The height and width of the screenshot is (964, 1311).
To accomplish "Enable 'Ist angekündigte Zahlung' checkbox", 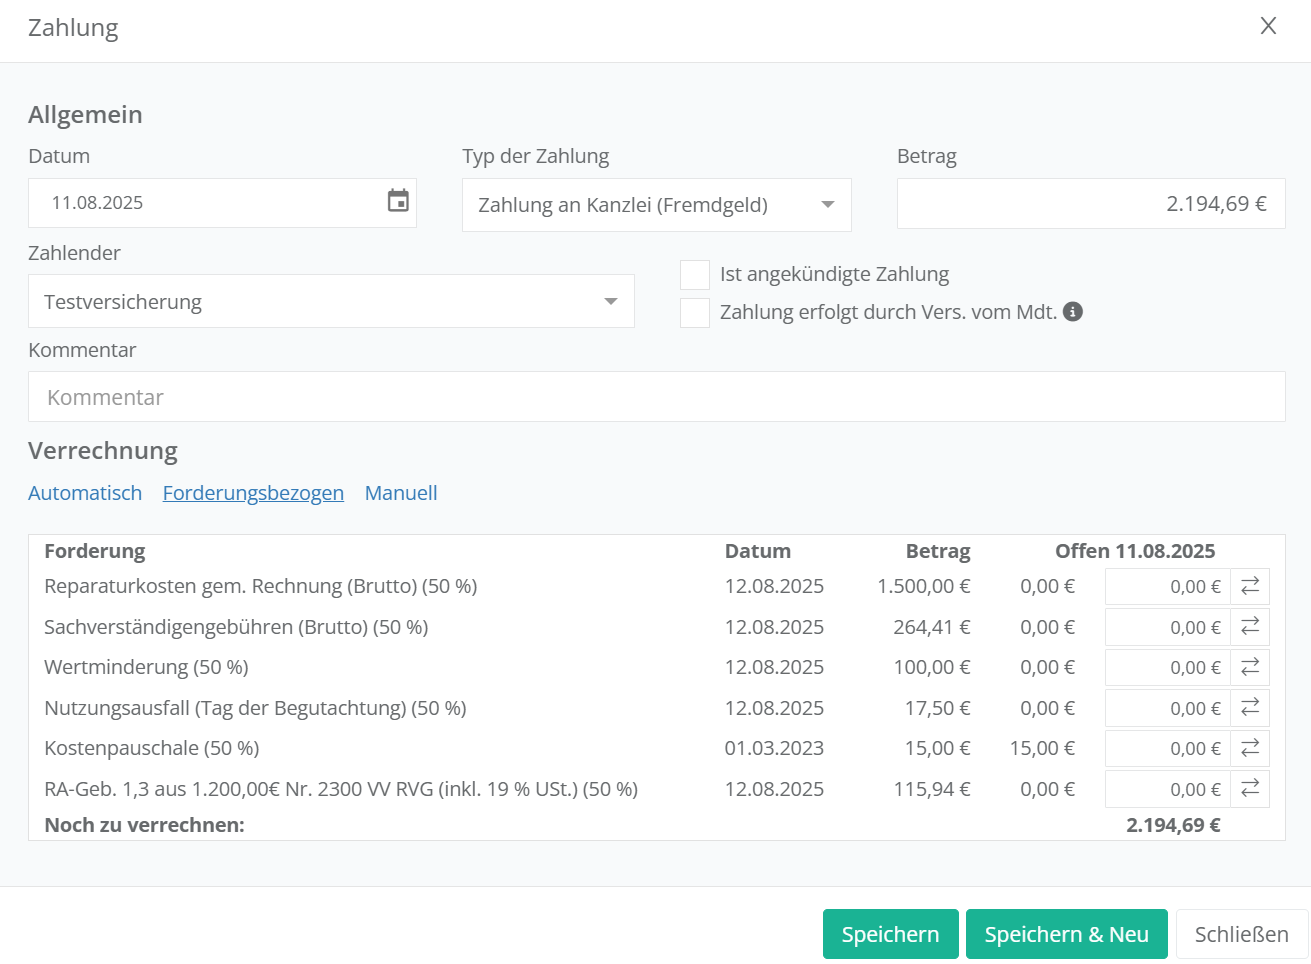I will click(695, 275).
